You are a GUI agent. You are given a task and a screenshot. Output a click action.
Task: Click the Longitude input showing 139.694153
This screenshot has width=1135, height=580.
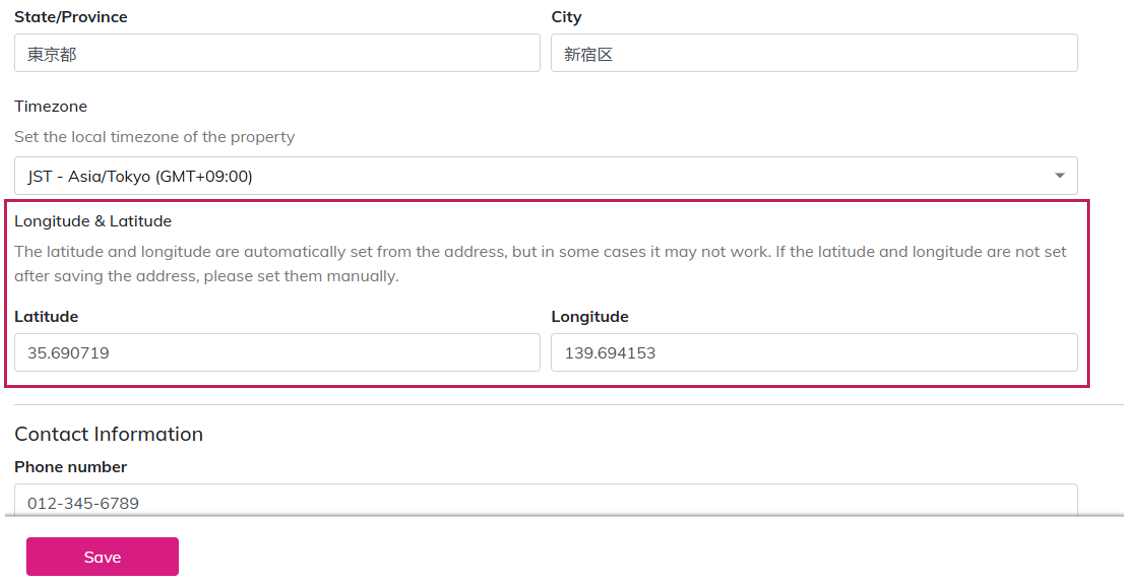[813, 353]
